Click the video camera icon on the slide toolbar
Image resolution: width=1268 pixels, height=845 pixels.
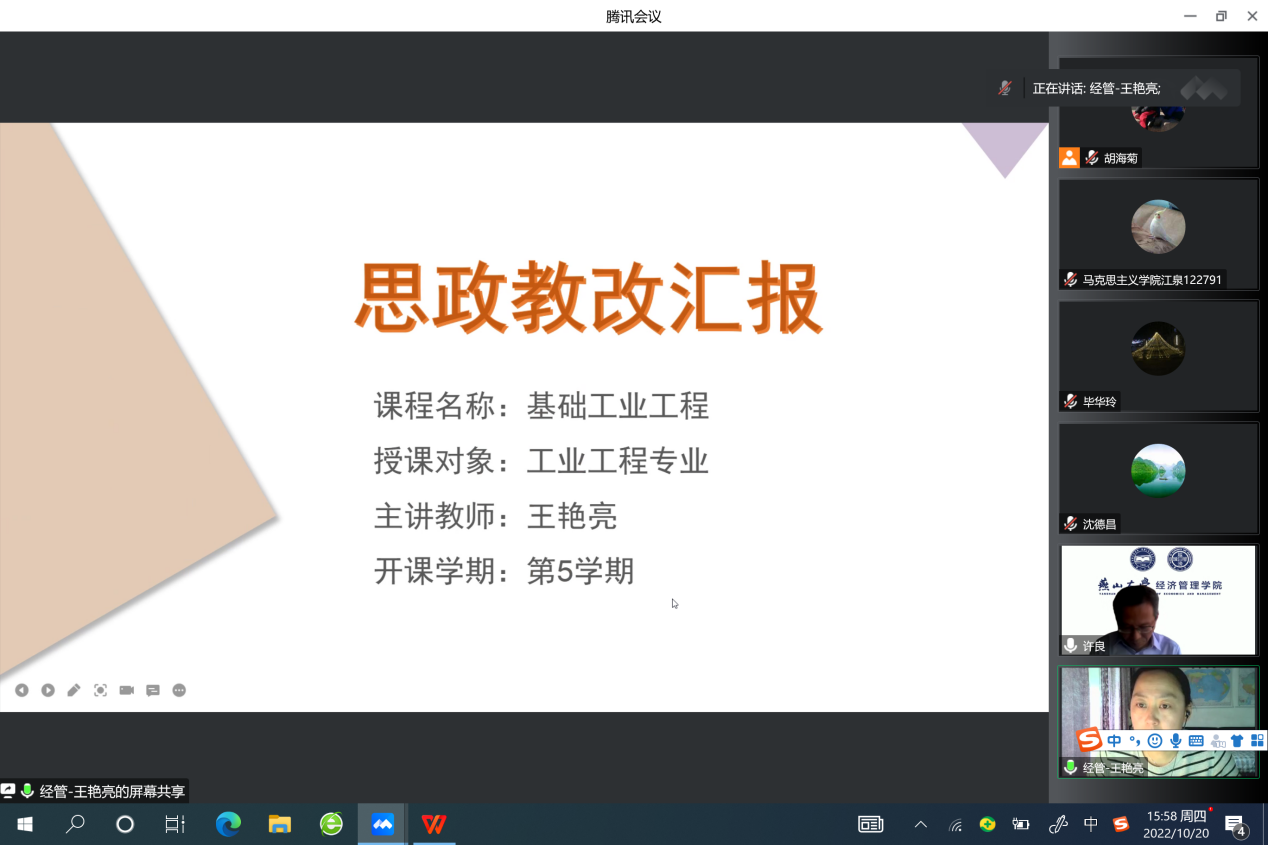tap(127, 690)
